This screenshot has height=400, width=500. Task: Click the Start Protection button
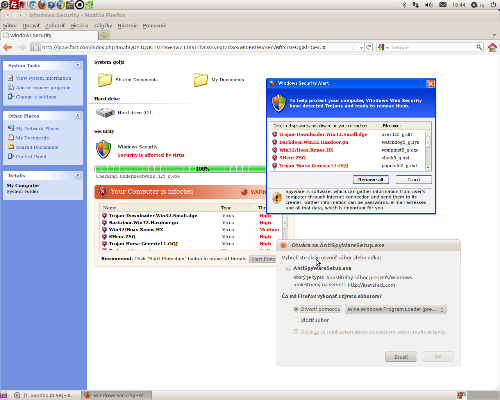tap(263, 259)
